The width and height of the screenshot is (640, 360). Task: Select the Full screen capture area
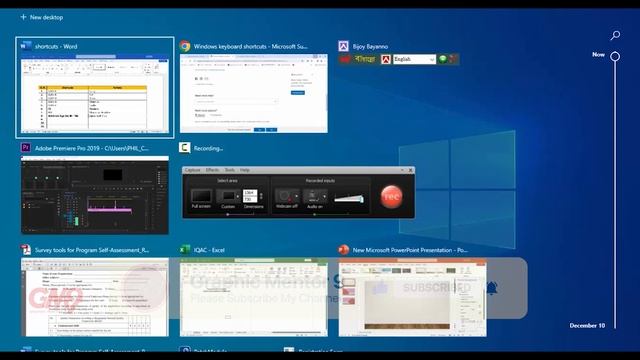[x=201, y=198]
